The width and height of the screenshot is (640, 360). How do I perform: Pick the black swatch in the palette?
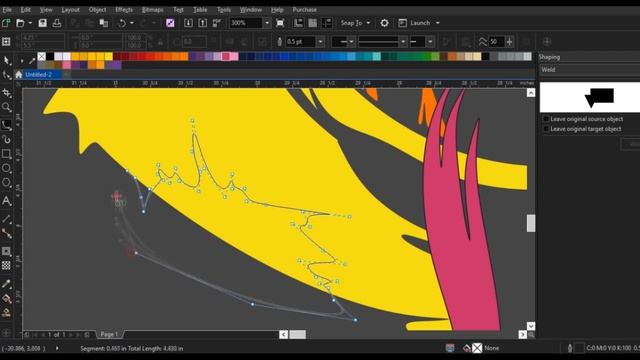tap(50, 56)
